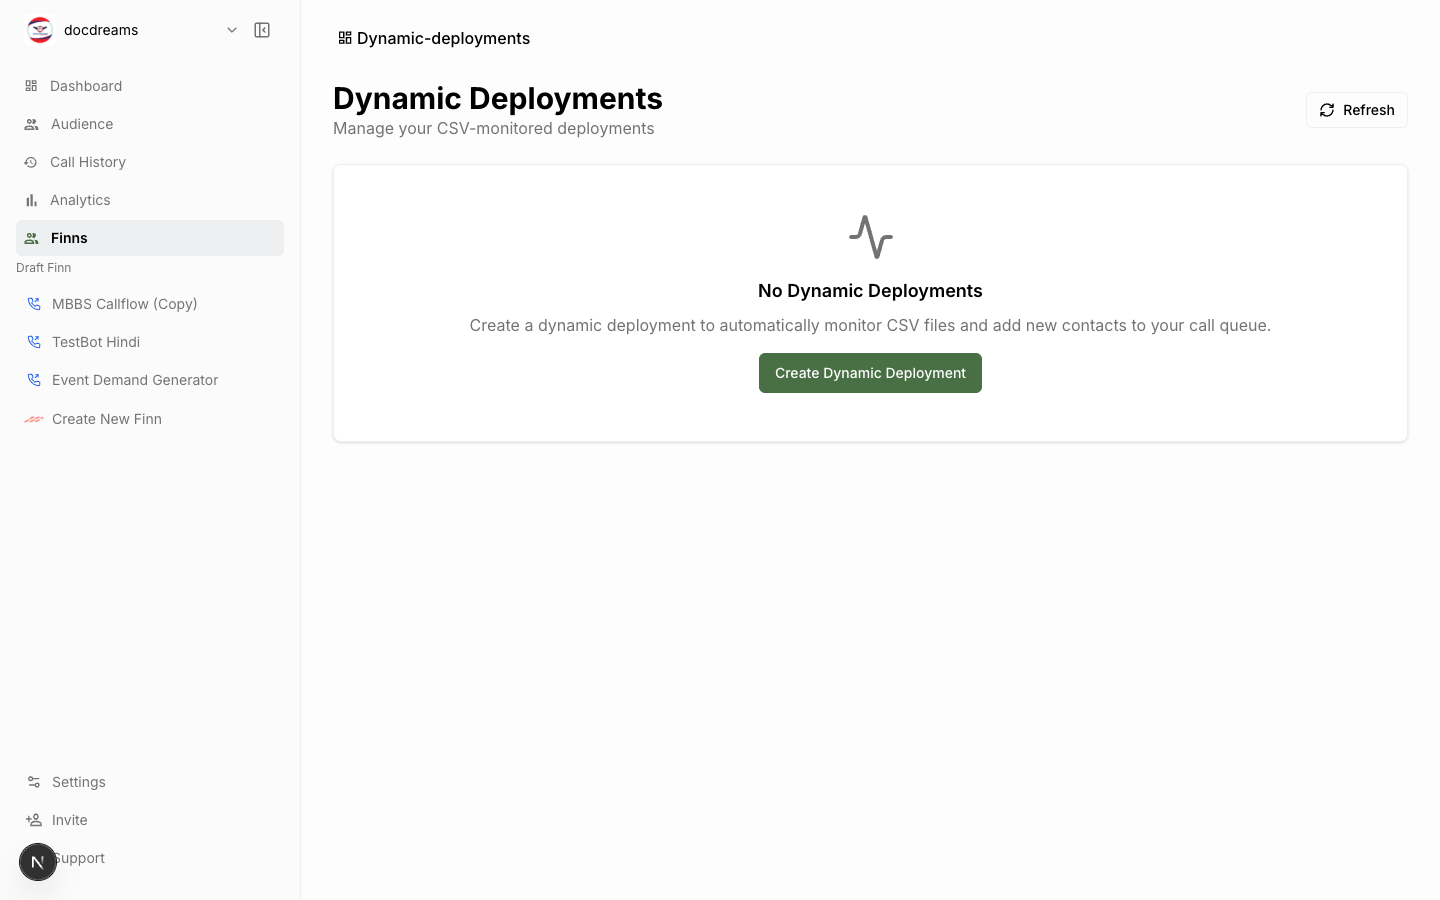Click the Refresh button
Viewport: 1440px width, 900px height.
pyautogui.click(x=1357, y=110)
